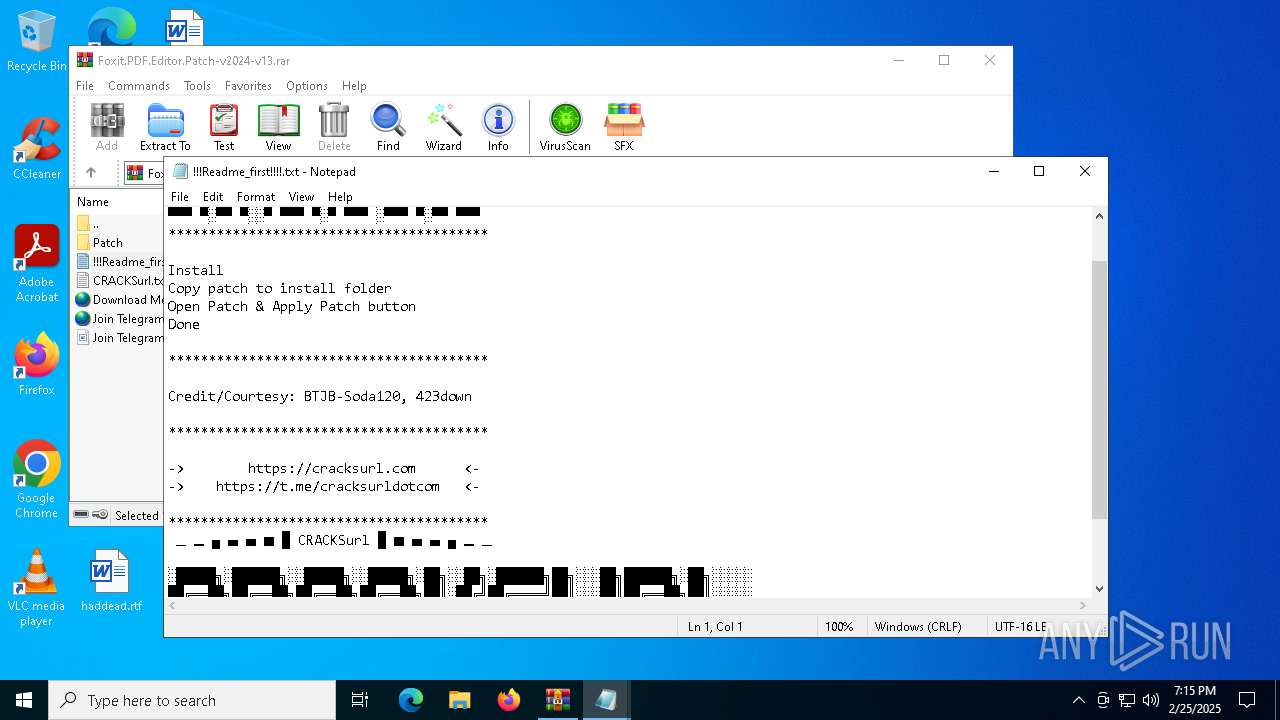
Task: Select the Patch folder in WinRAR list
Action: click(108, 242)
